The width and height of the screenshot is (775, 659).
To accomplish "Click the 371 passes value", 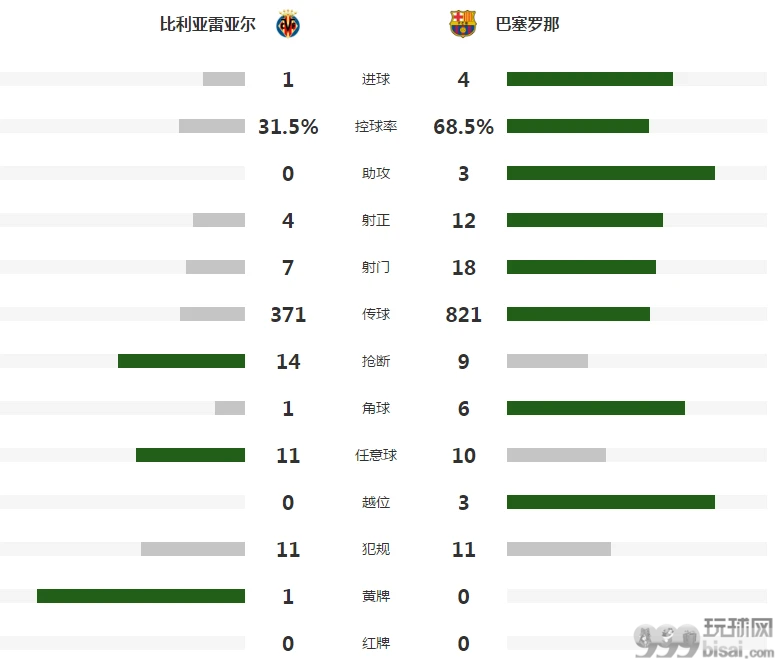I will pyautogui.click(x=288, y=314).
